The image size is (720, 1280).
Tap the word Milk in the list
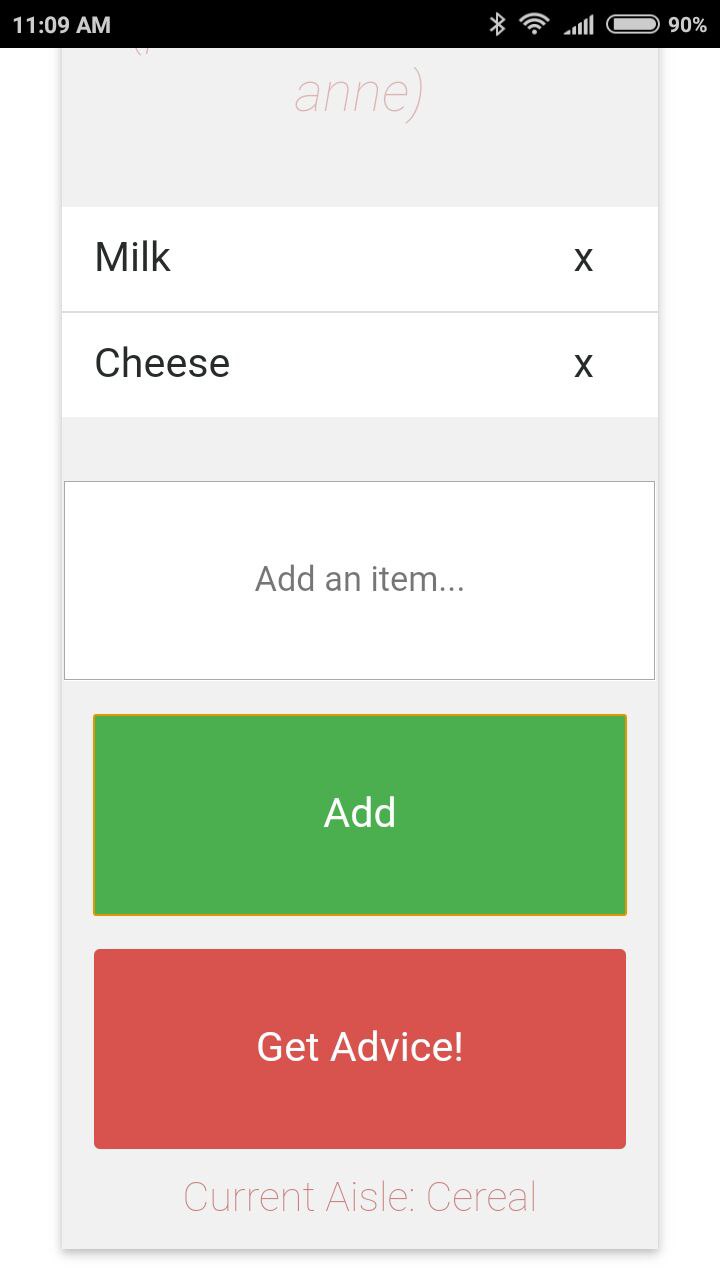133,257
